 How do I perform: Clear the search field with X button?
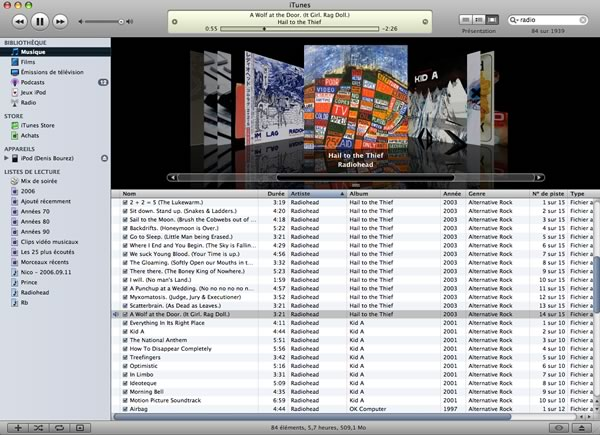coord(582,20)
